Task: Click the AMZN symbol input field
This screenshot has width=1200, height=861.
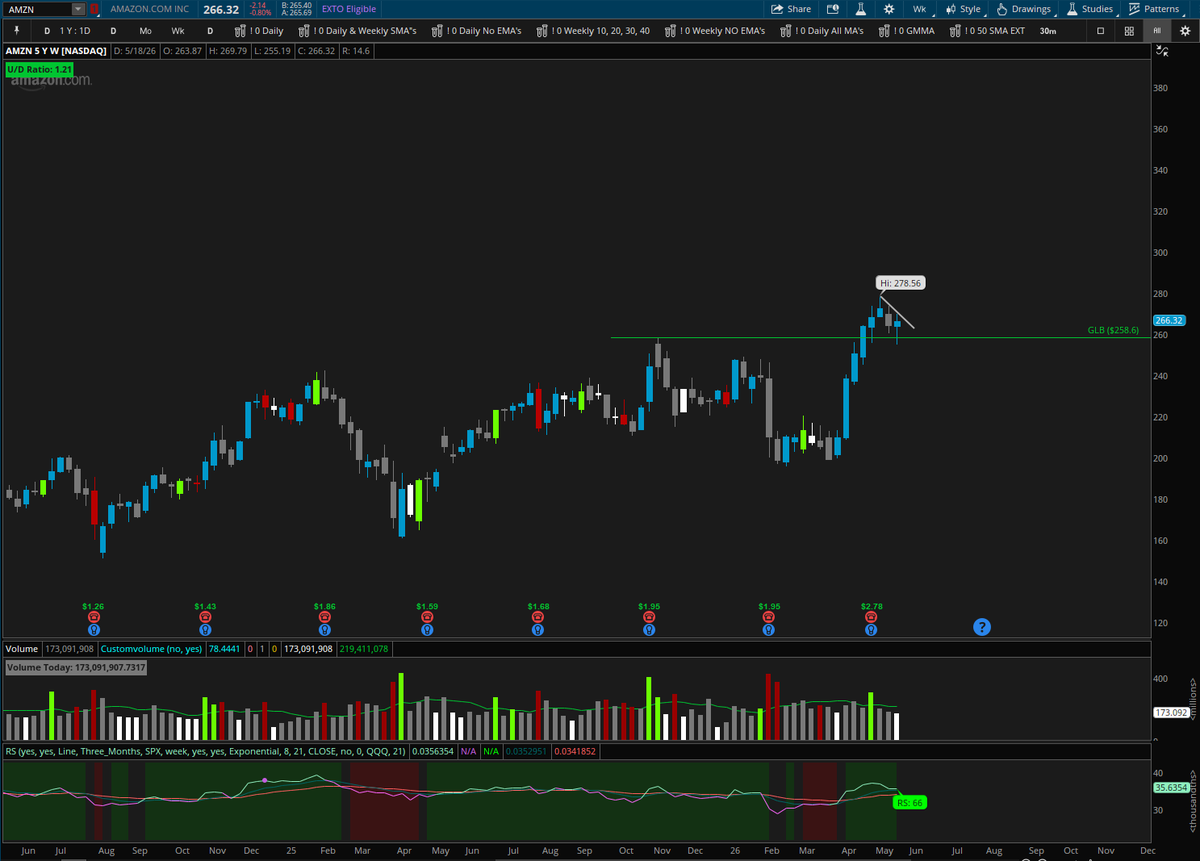Action: (x=38, y=9)
